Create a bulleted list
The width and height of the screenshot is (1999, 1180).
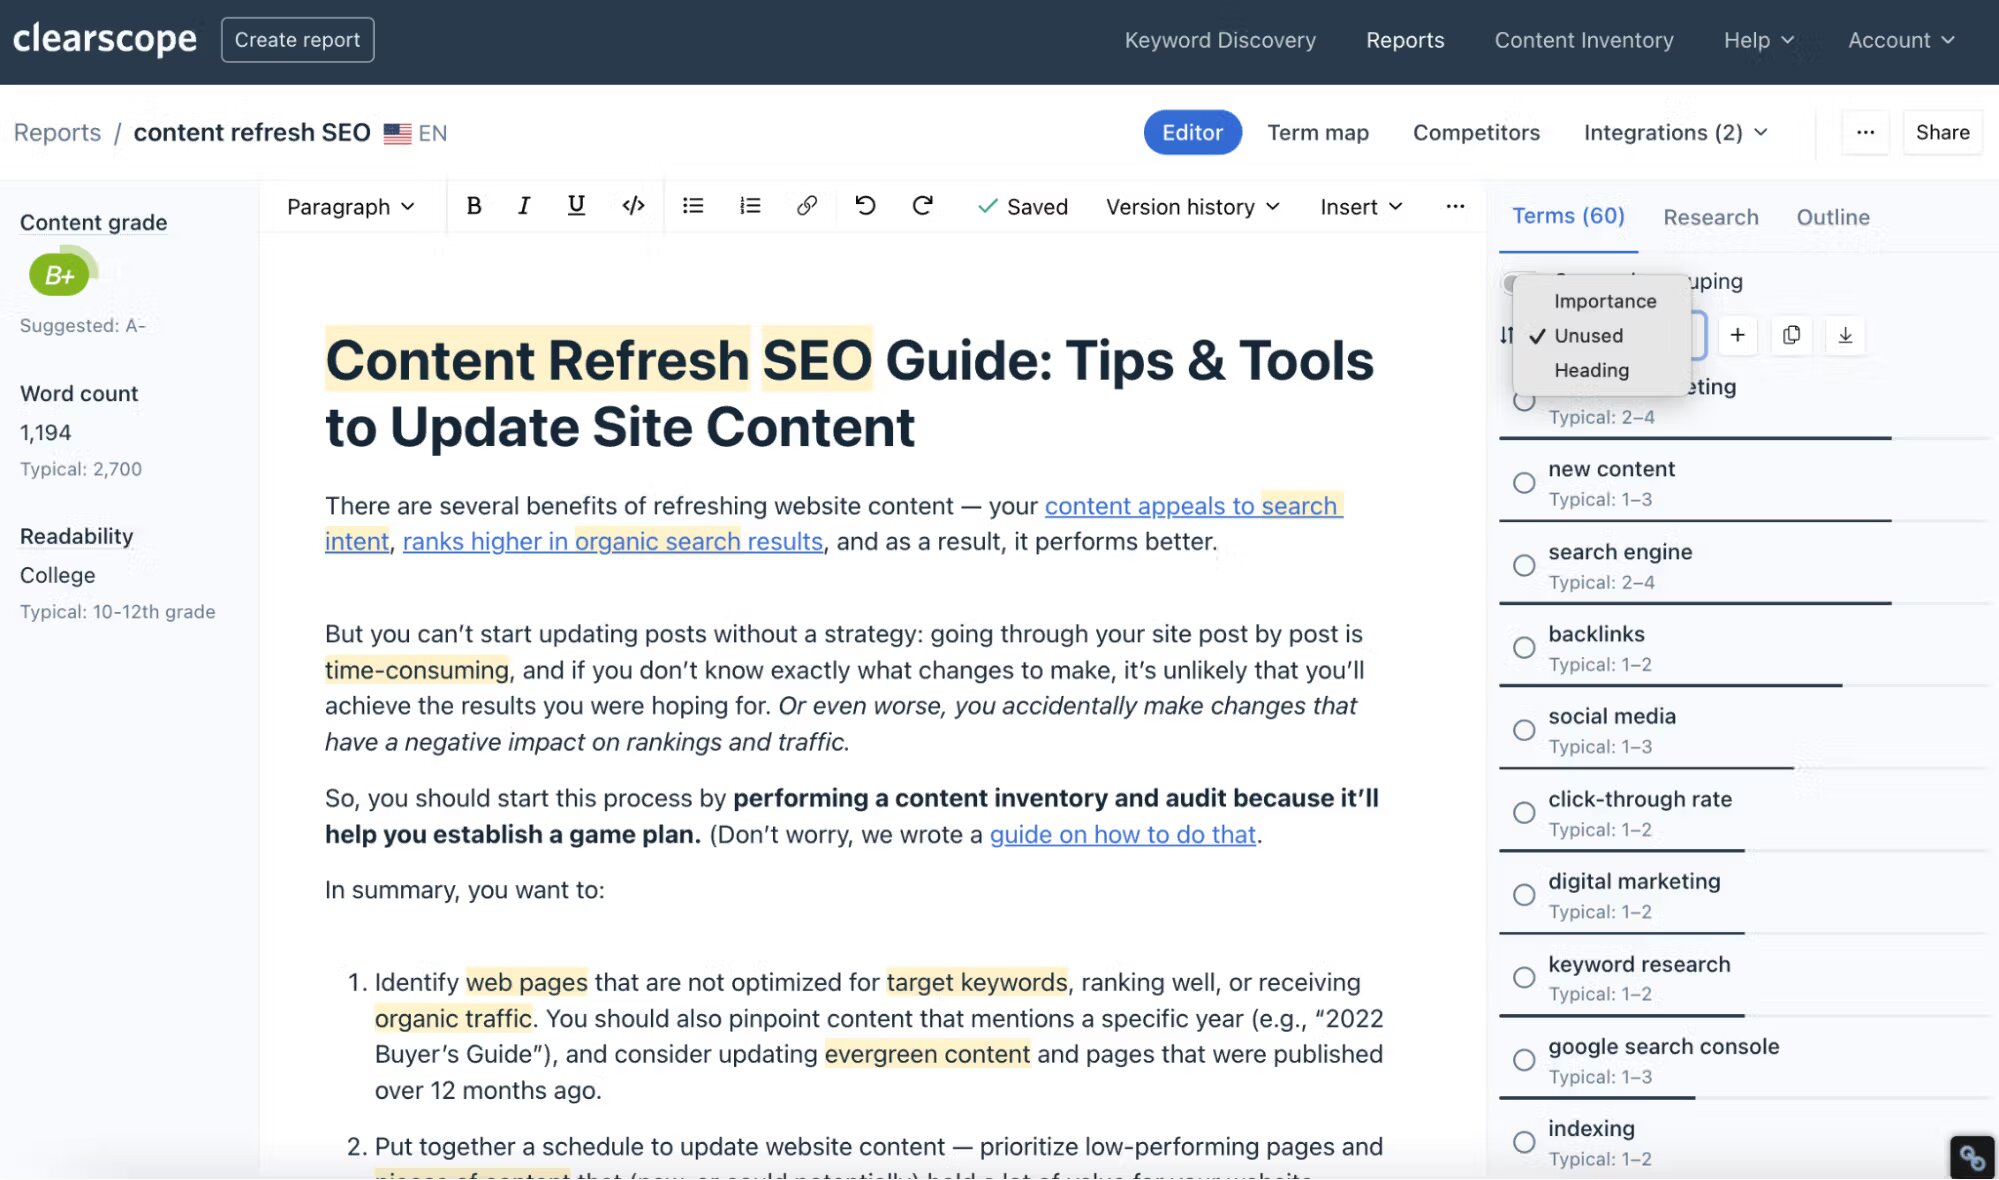pos(692,206)
